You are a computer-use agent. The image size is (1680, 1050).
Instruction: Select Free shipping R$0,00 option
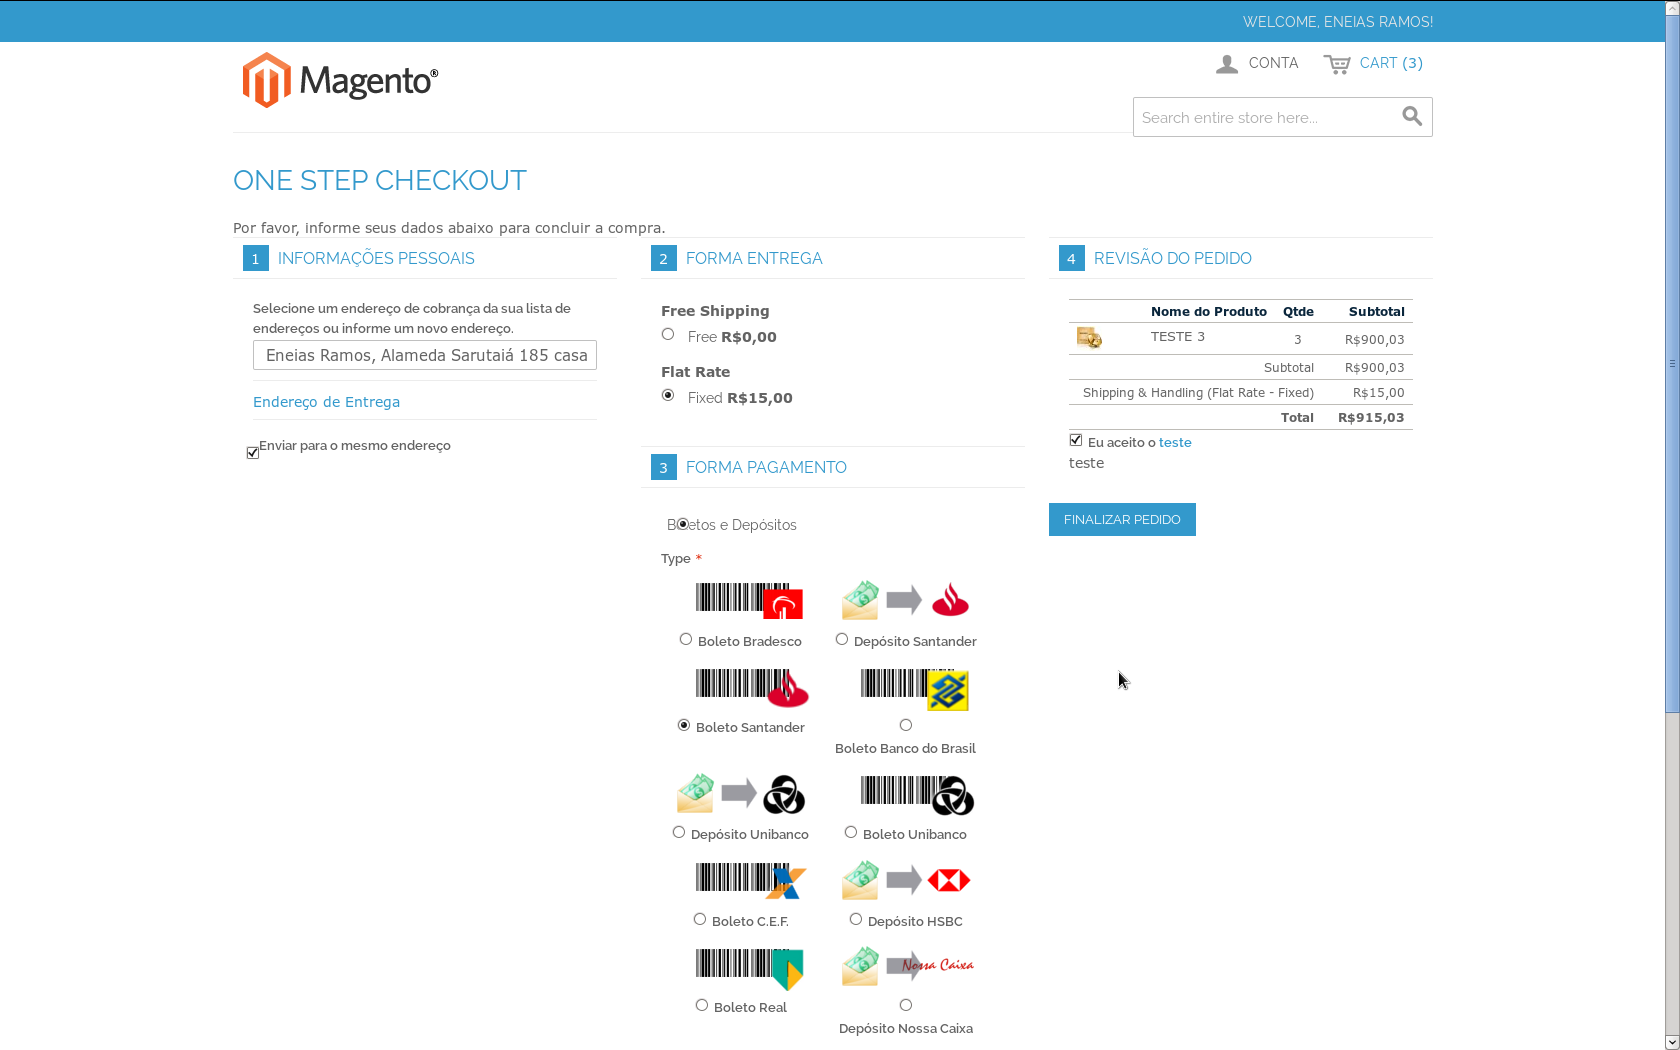point(668,334)
